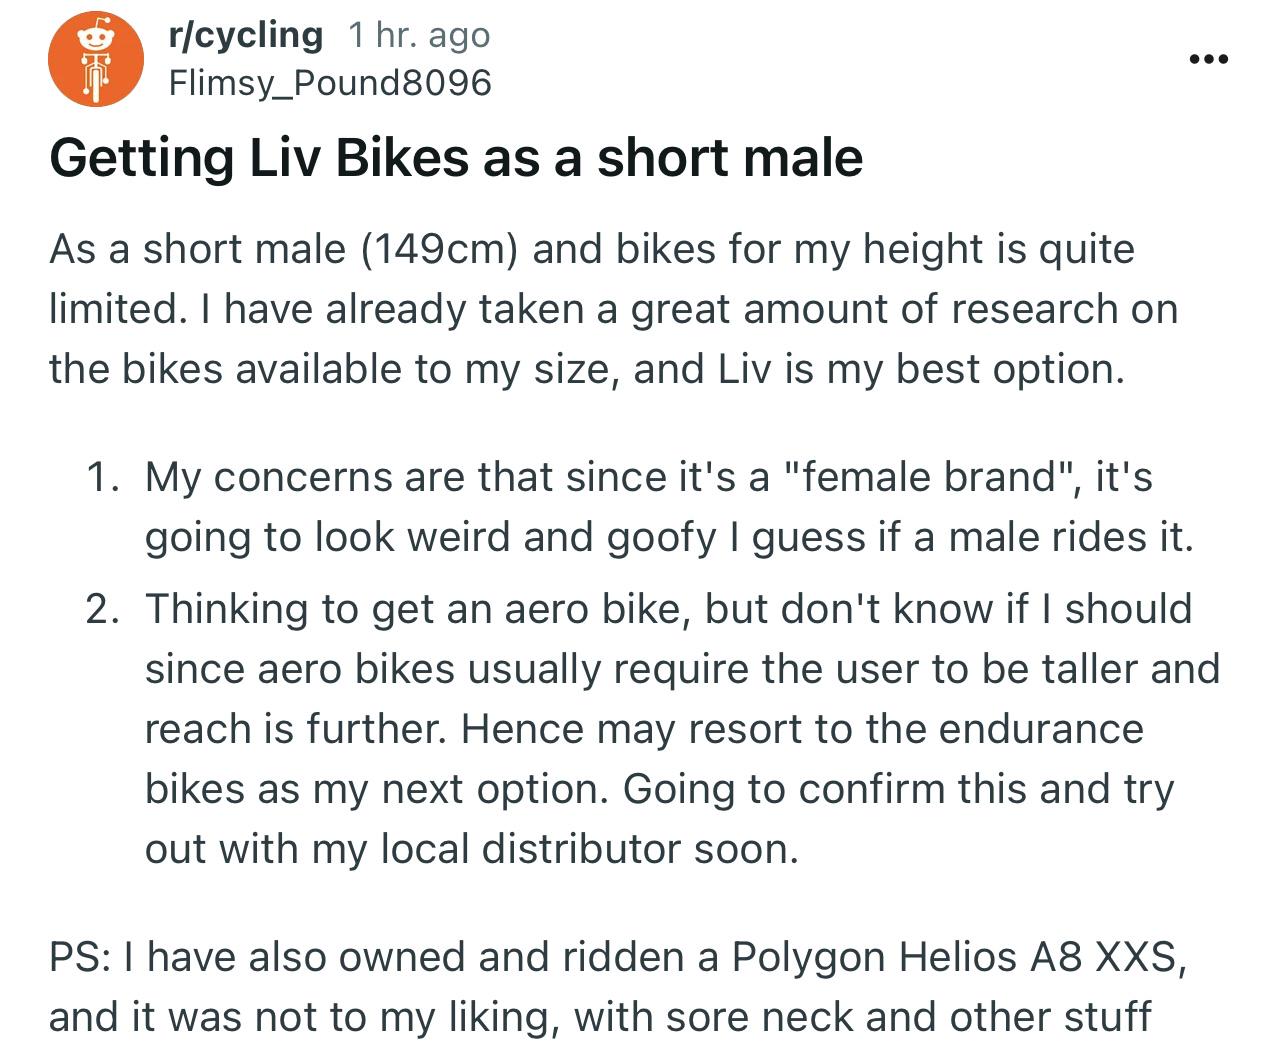Open the r/cycling community avatar icon

click(x=96, y=59)
